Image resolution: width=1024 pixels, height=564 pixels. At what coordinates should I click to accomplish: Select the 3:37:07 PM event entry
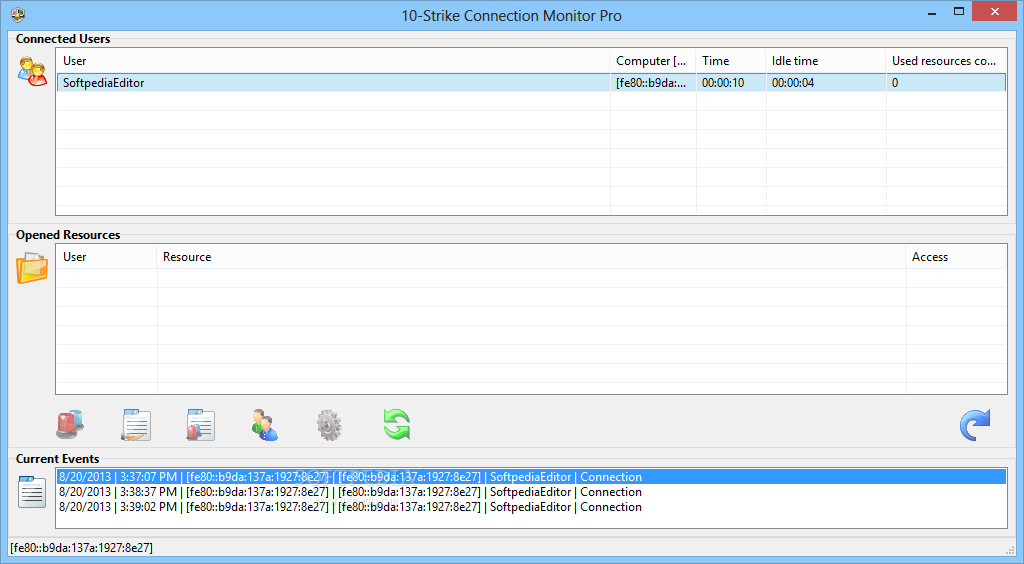[531, 477]
